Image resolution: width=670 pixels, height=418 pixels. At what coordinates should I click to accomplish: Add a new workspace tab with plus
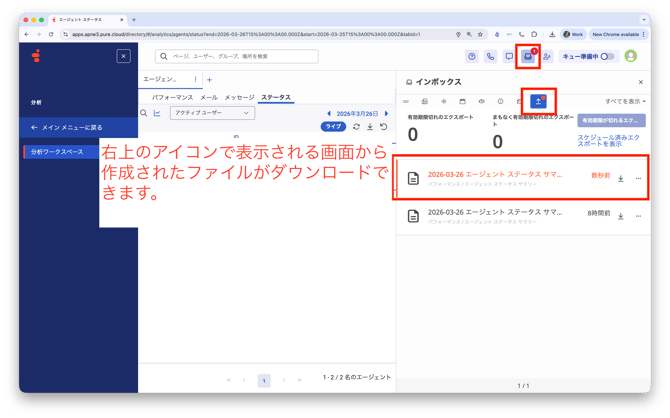(209, 80)
